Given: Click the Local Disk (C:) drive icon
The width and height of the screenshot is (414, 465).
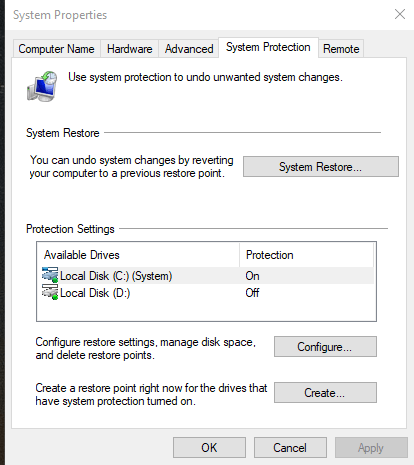Looking at the screenshot, I should [x=50, y=275].
